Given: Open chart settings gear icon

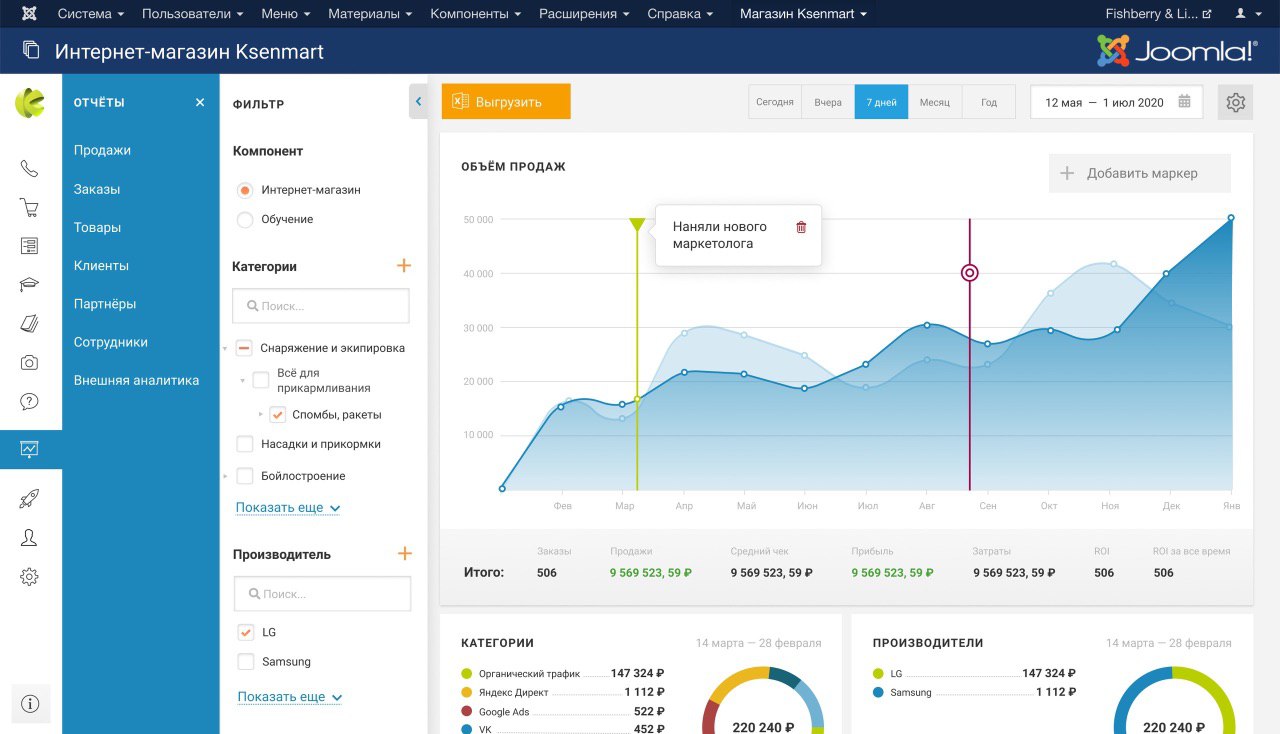Looking at the screenshot, I should (x=1235, y=102).
